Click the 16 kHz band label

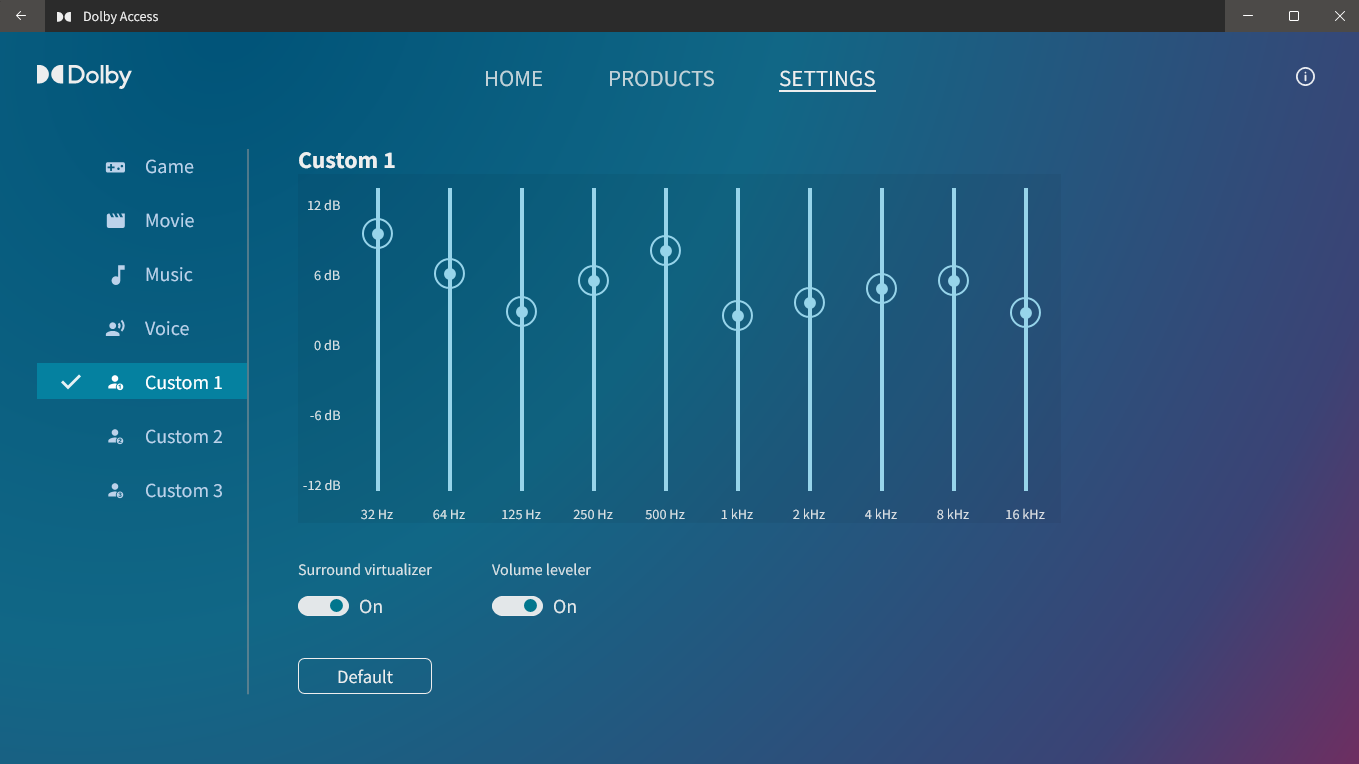click(1025, 515)
